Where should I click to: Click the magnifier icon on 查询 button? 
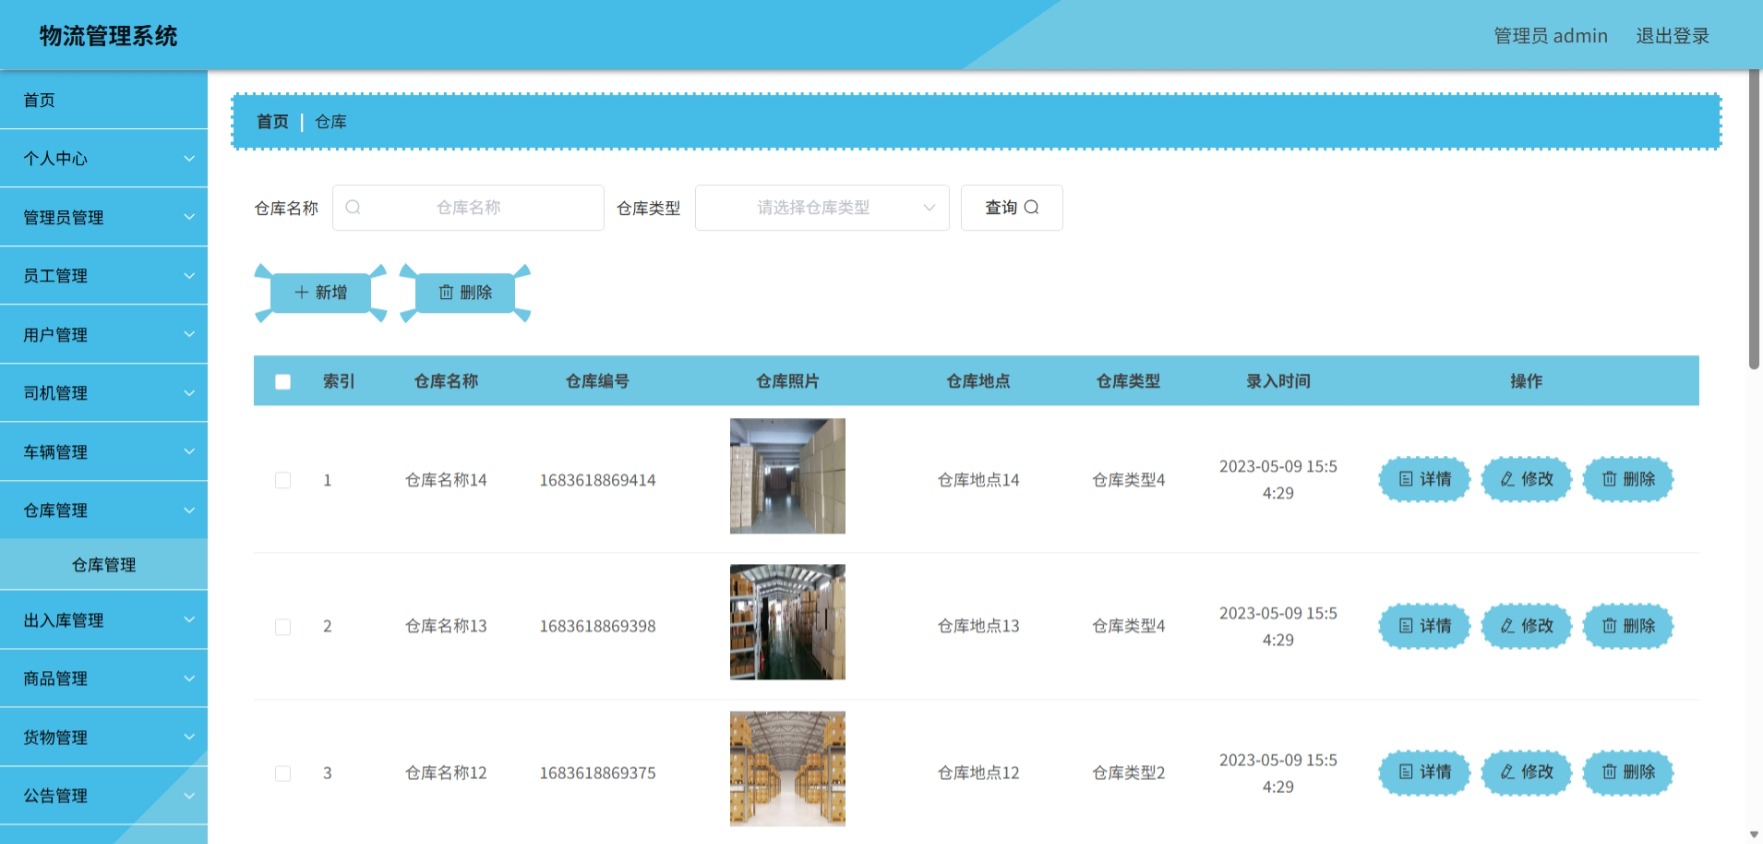click(1032, 207)
